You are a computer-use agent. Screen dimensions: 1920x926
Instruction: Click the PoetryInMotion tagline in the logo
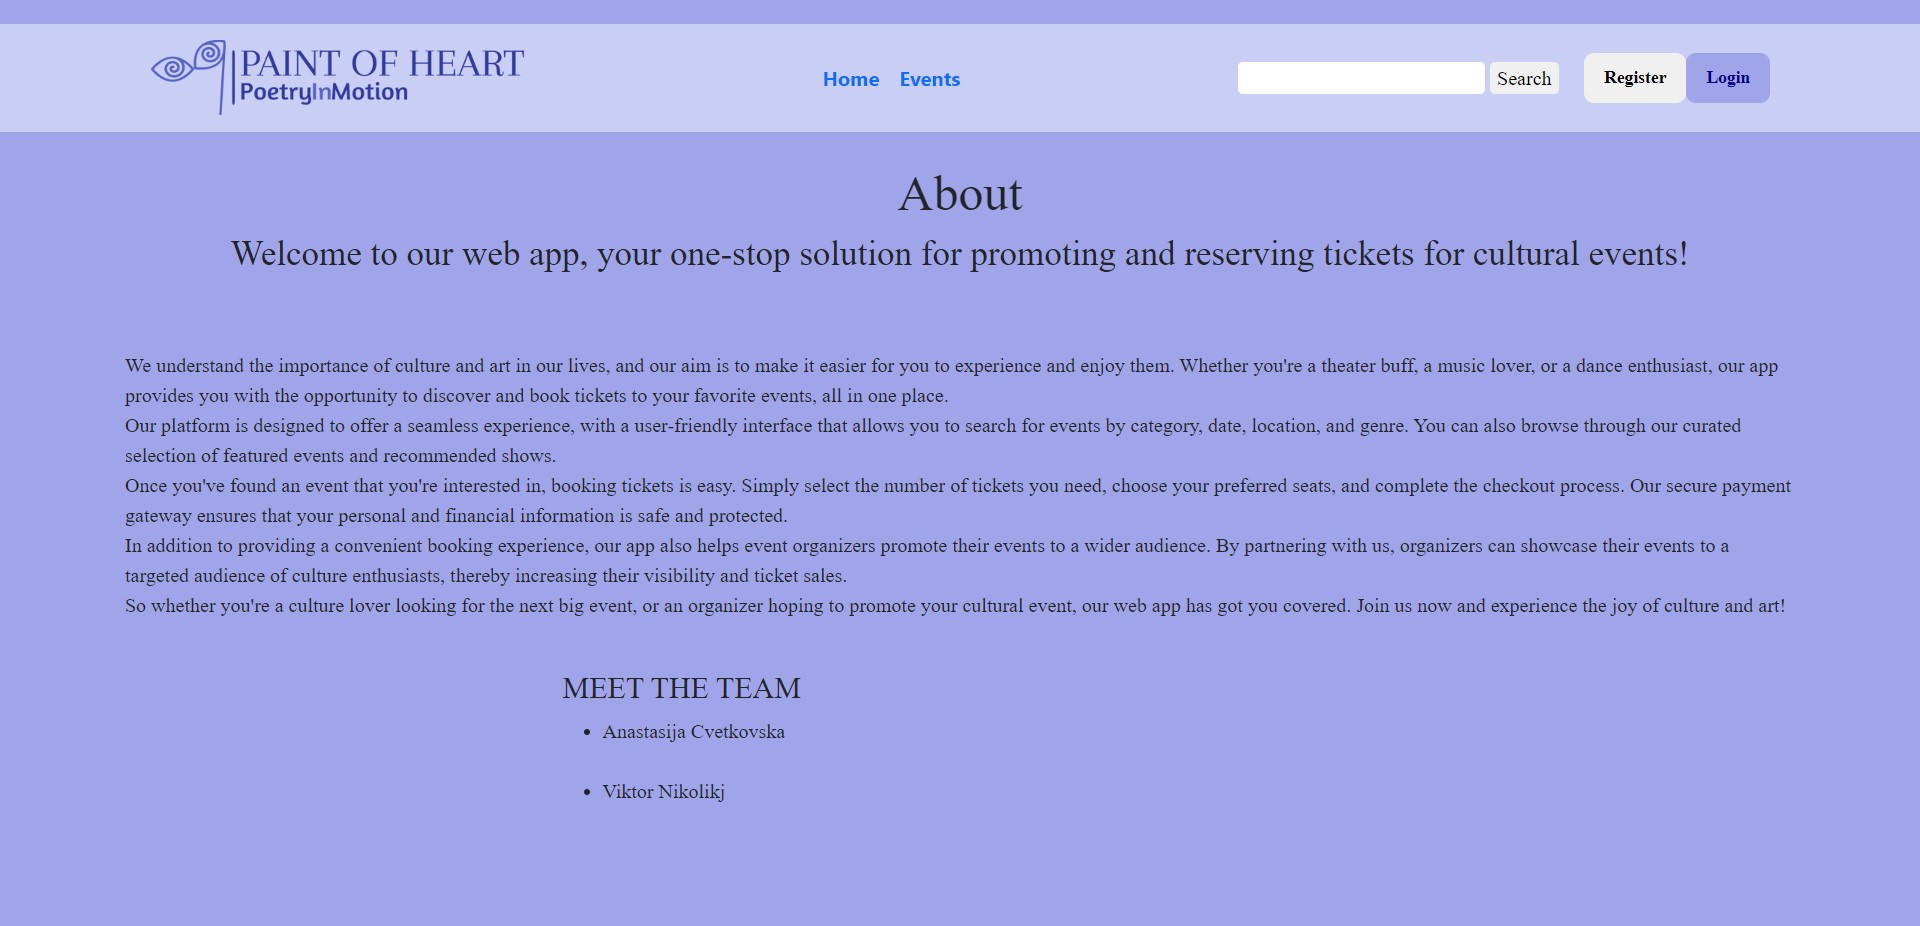tap(324, 93)
